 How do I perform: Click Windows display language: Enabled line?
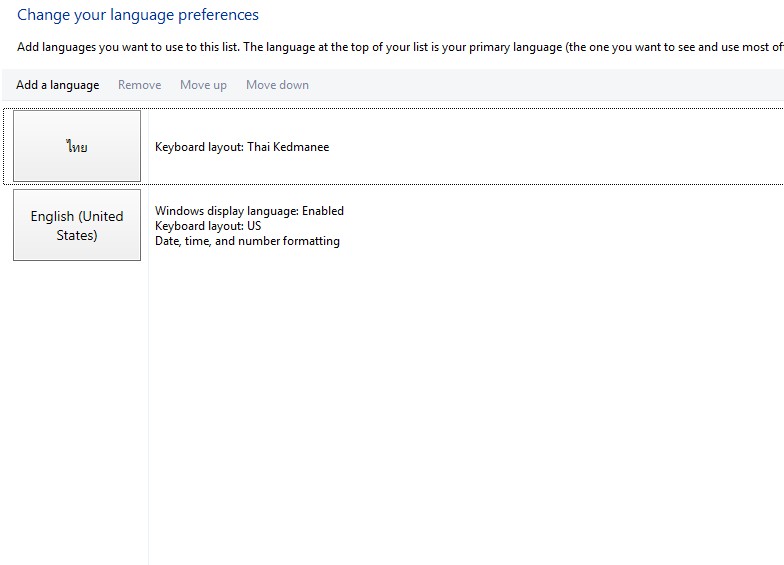pyautogui.click(x=250, y=211)
